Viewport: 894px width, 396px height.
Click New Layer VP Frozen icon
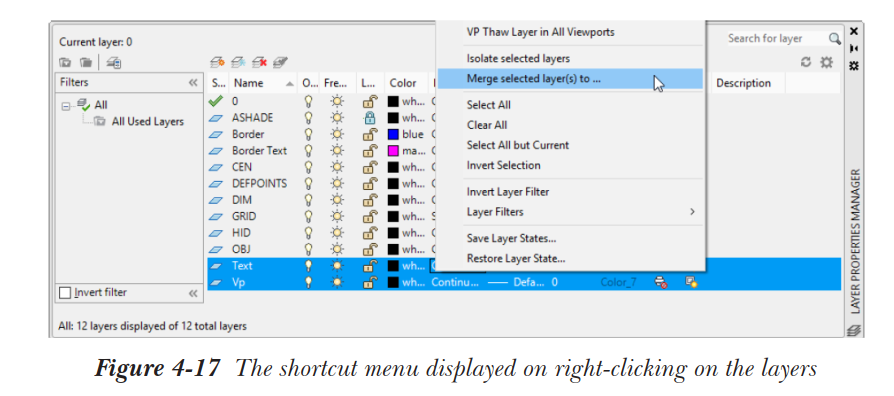(x=238, y=62)
